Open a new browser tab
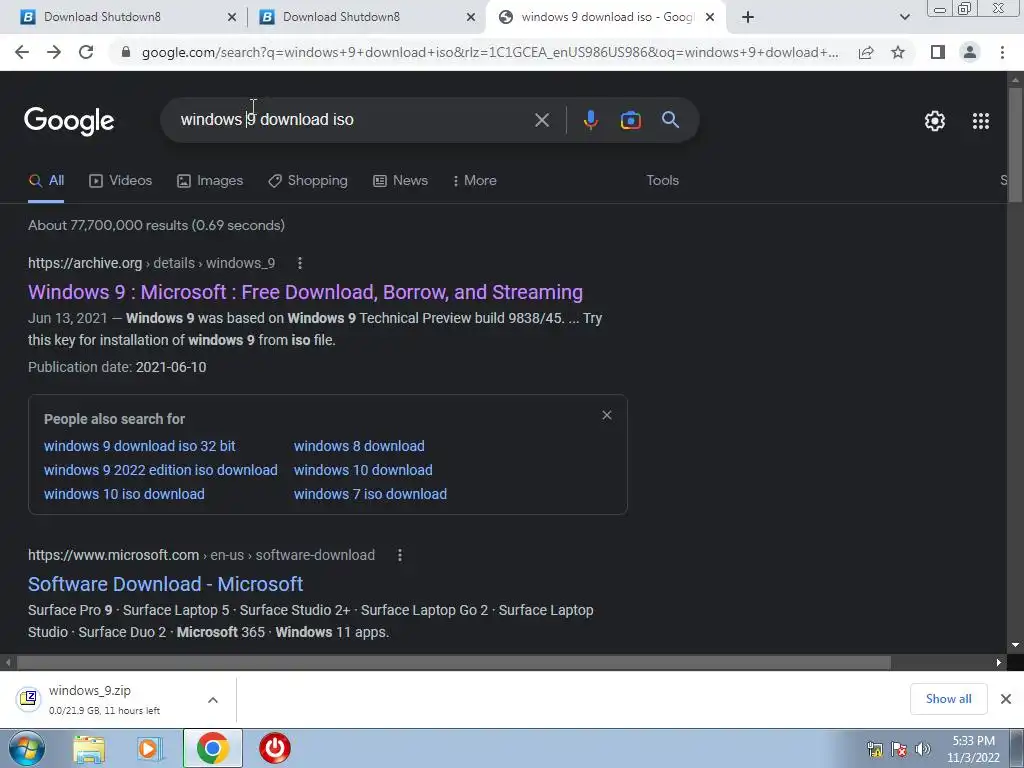 (748, 17)
